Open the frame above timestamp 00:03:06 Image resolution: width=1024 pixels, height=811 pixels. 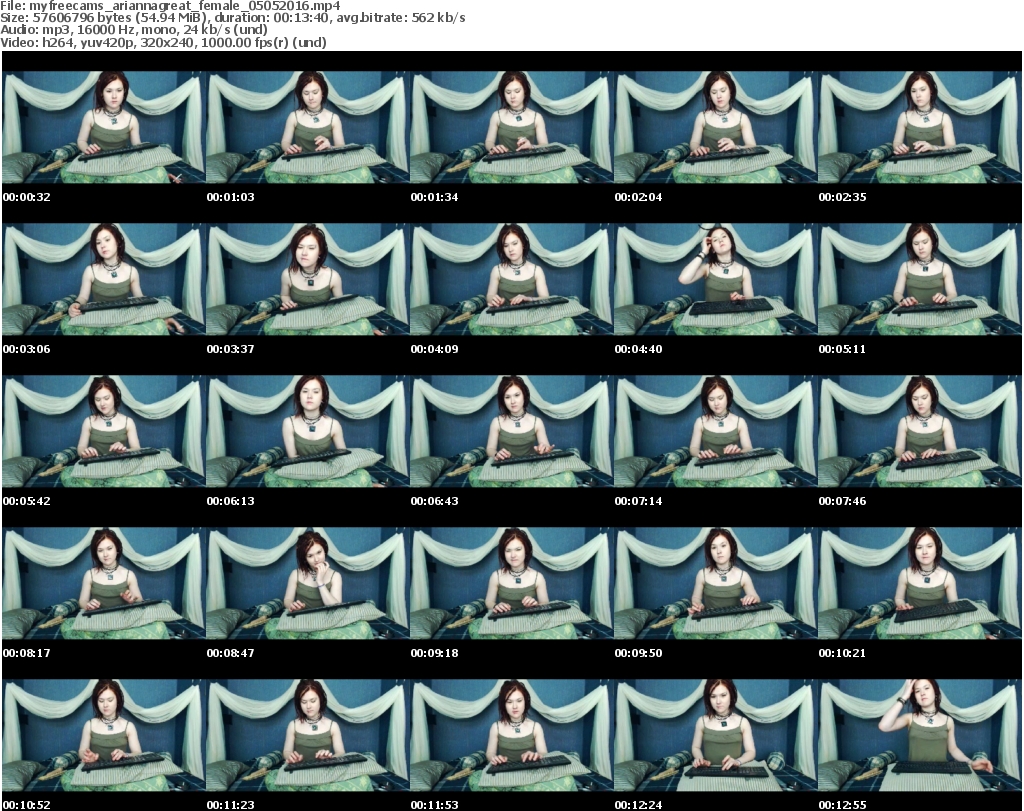point(104,279)
